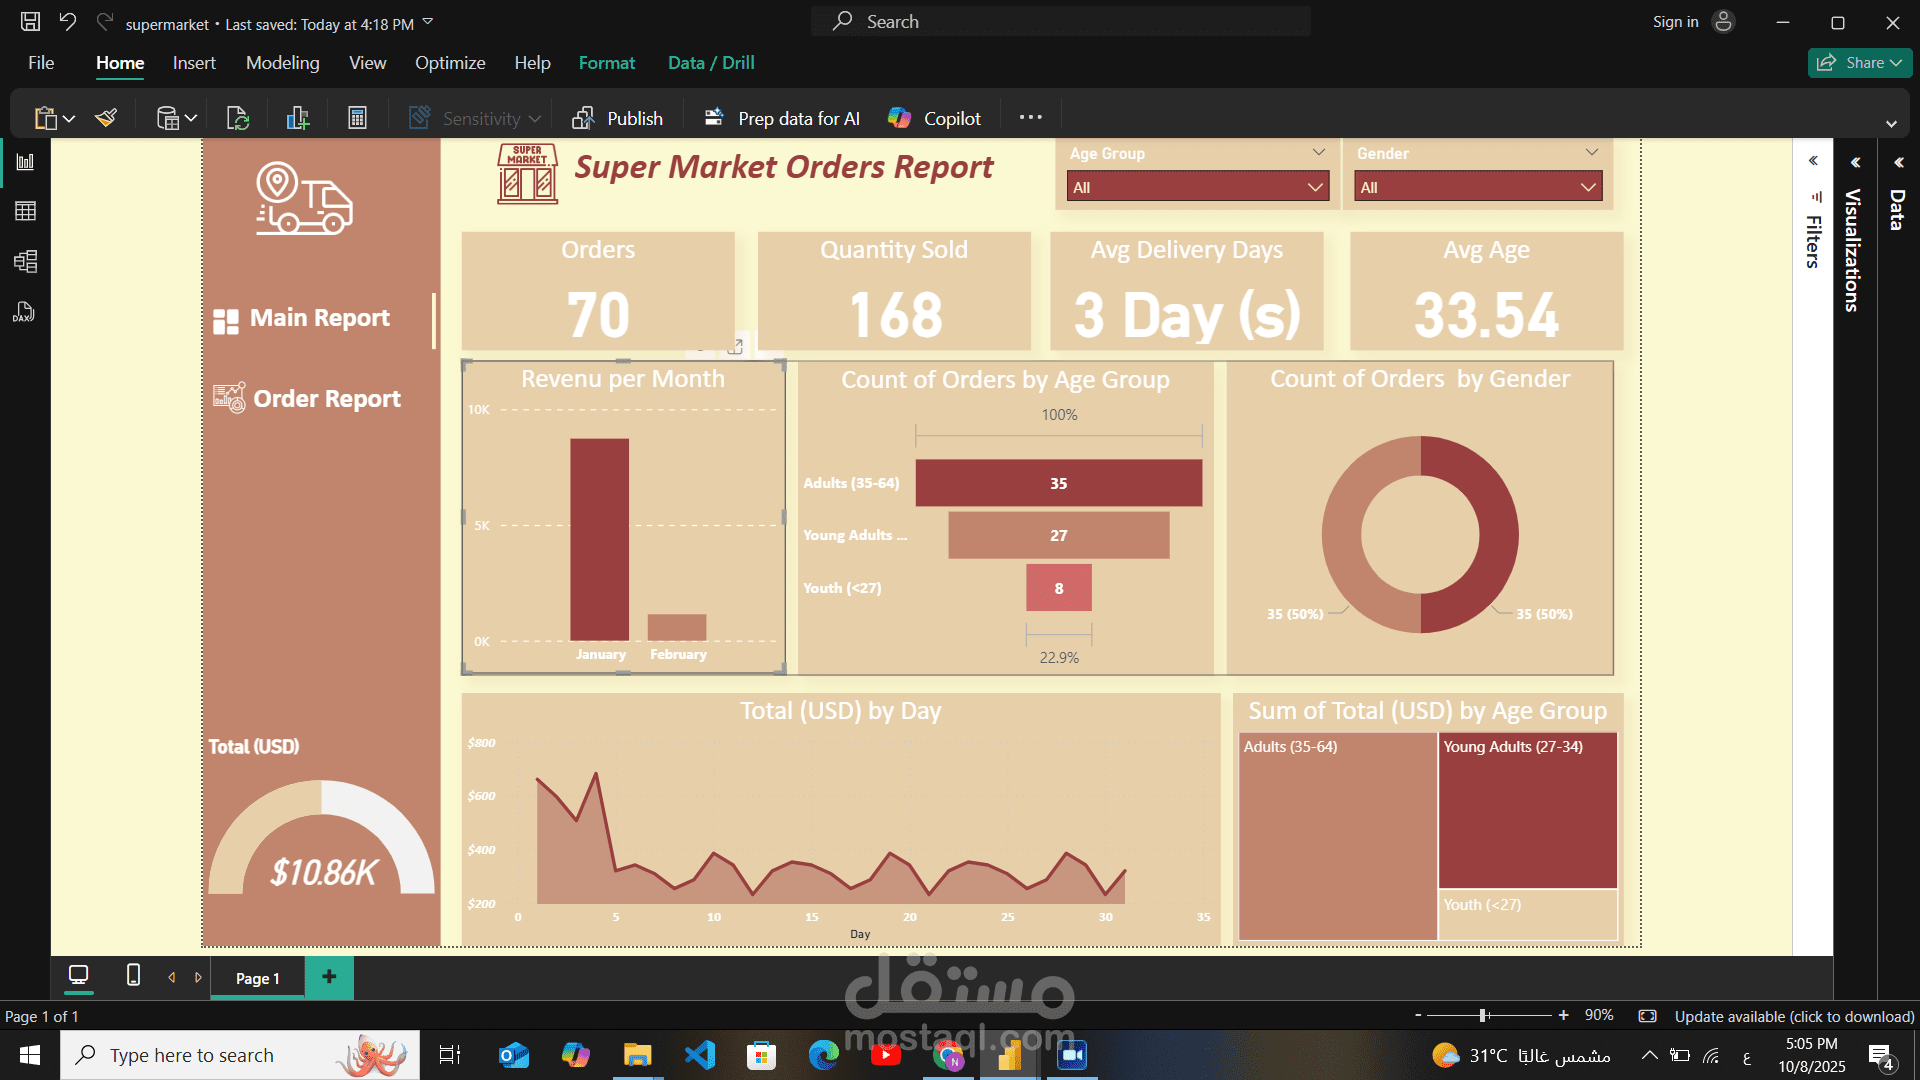This screenshot has height=1080, width=1920.
Task: Click Sign in
Action: (x=1675, y=21)
